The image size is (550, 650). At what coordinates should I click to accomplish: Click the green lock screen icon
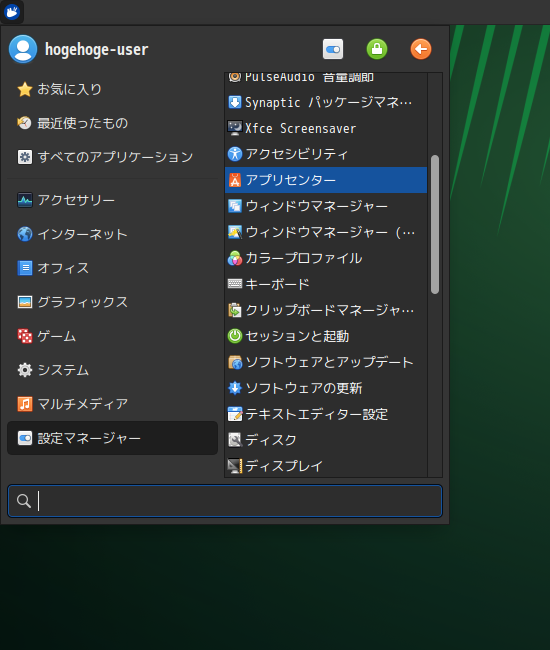click(377, 49)
